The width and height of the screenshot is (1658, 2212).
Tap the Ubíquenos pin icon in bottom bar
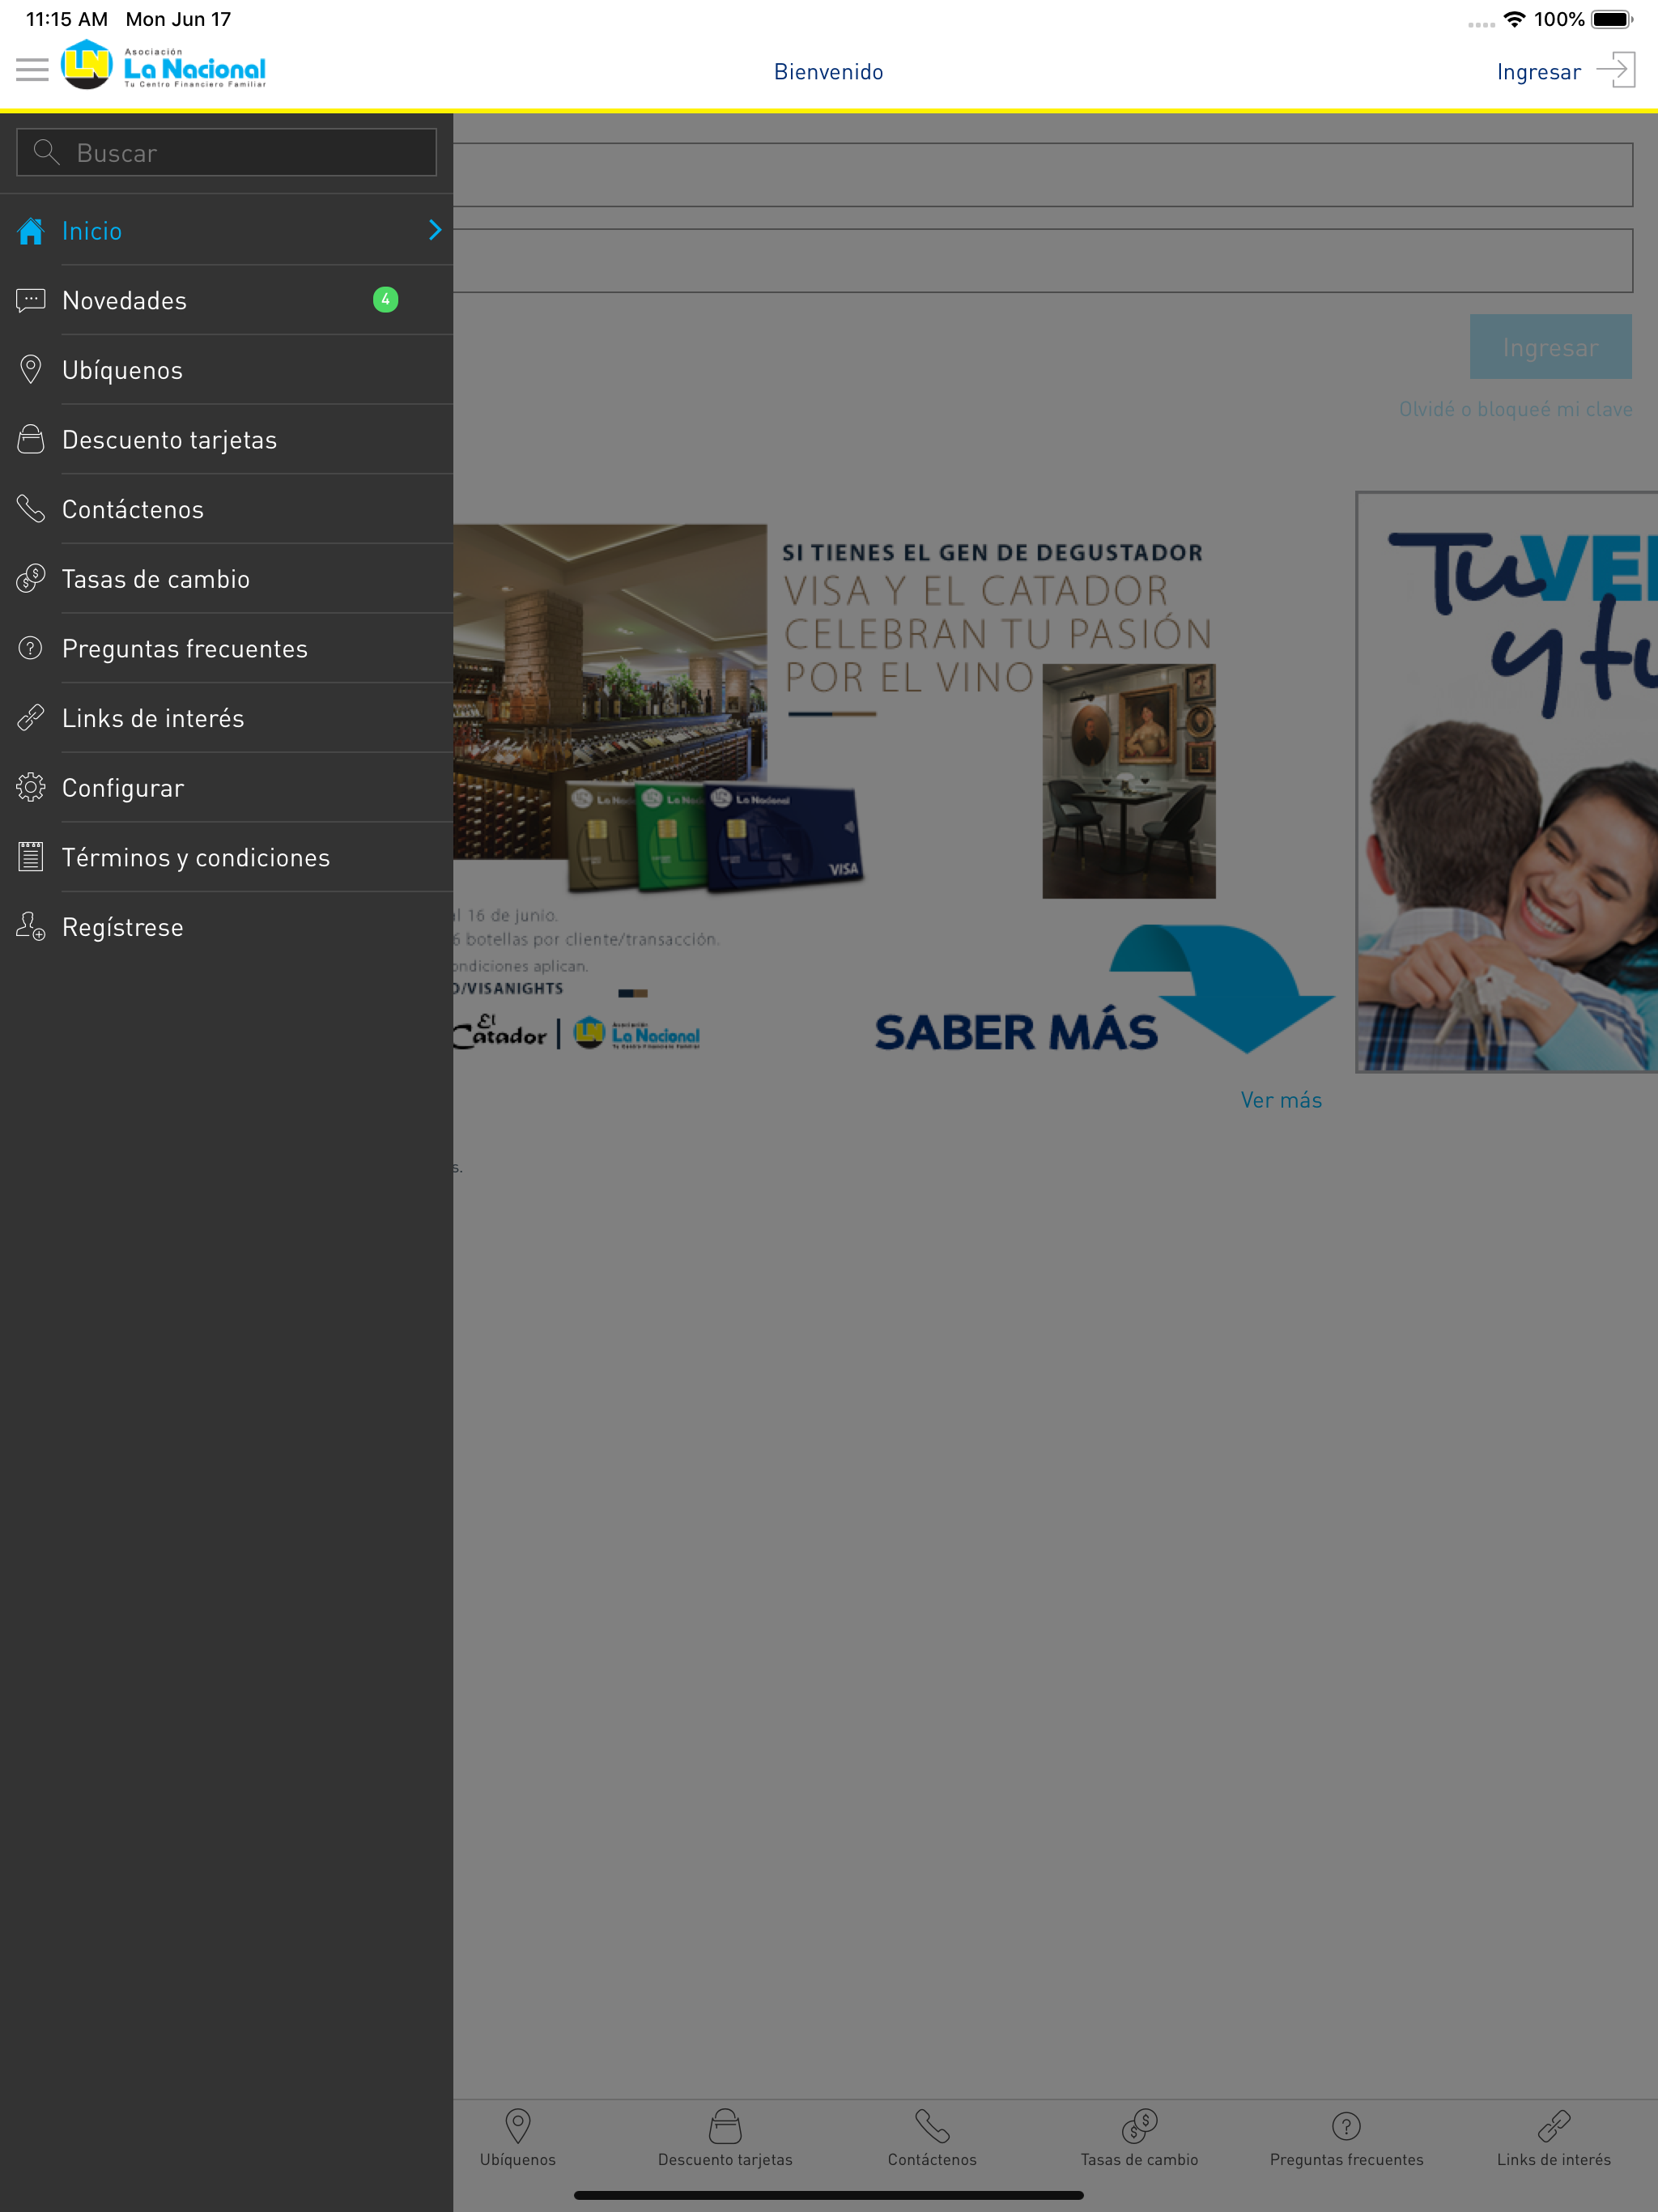tap(518, 2126)
